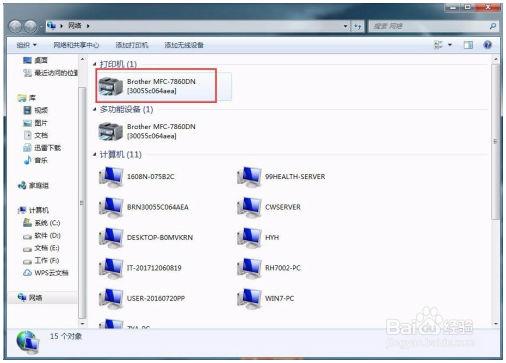Click the 15 个对象 status text
506x363 pixels.
(66, 336)
